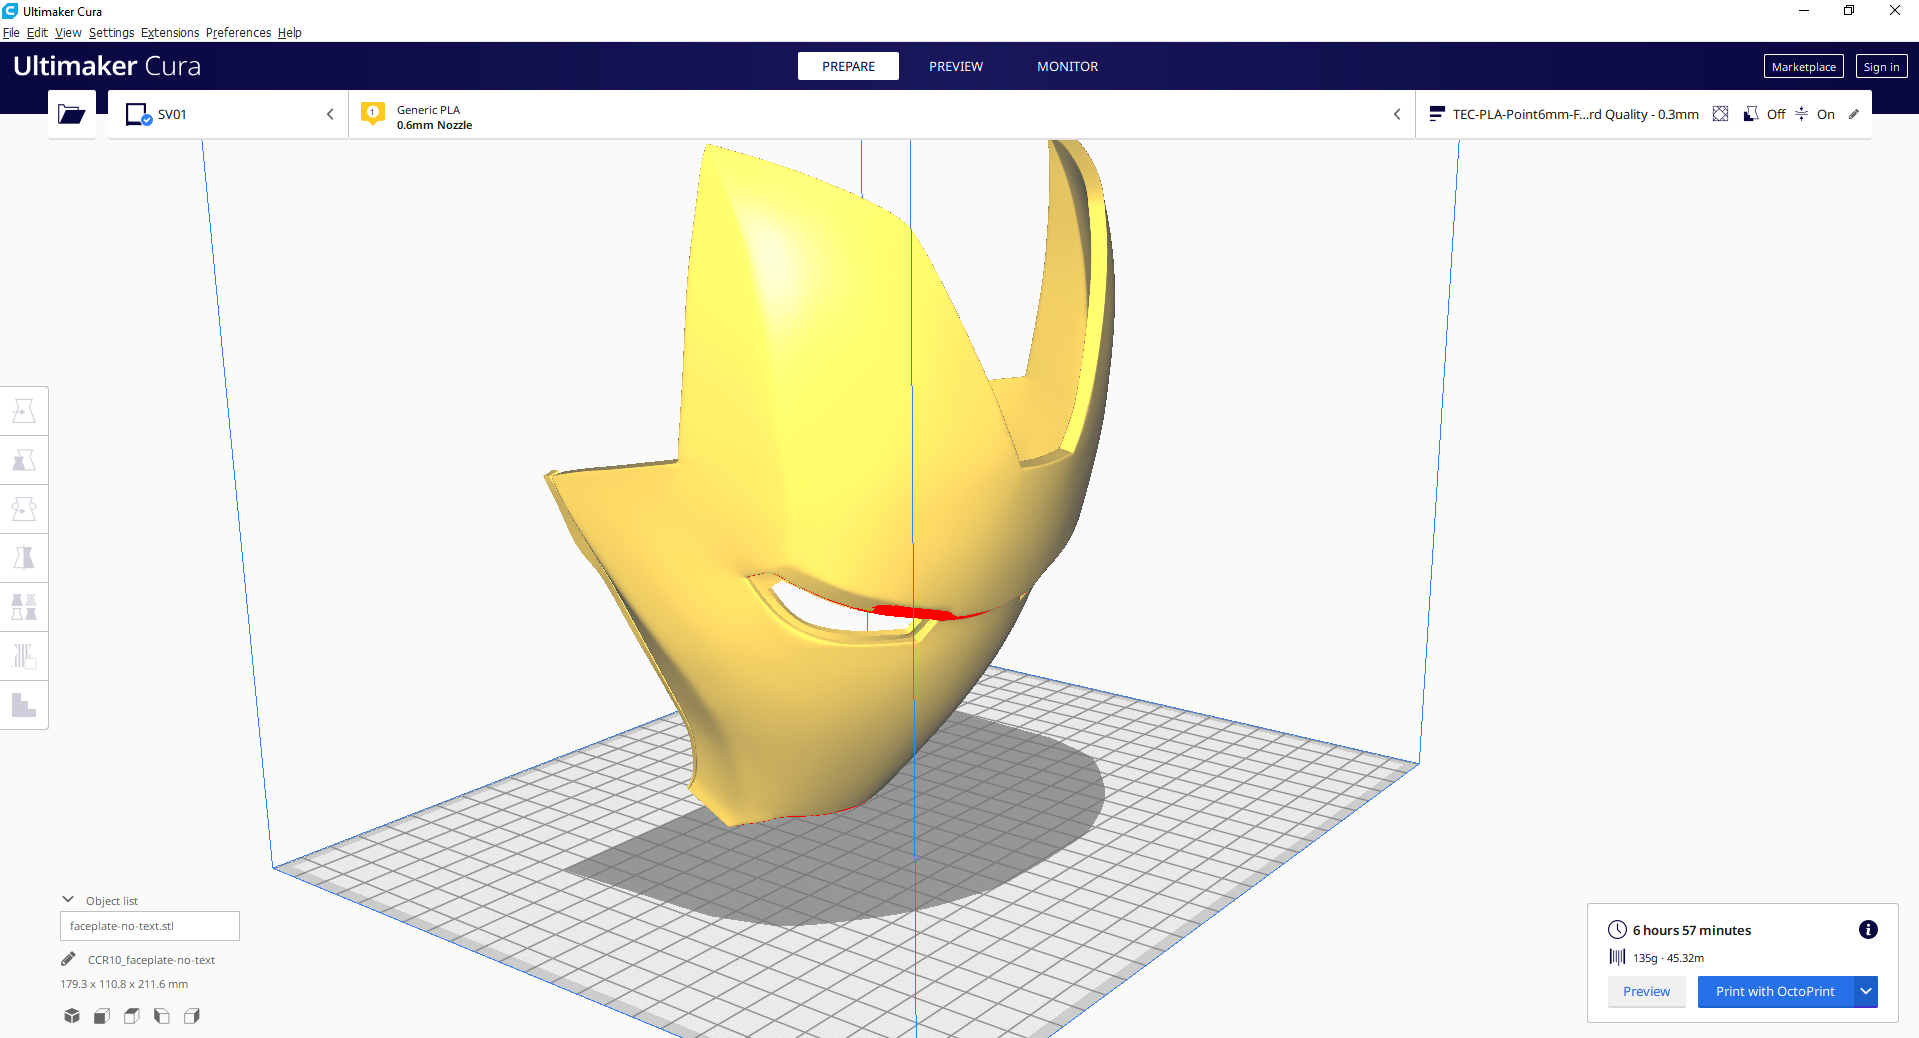Open the Preferences menu
This screenshot has height=1038, width=1919.
238,32
